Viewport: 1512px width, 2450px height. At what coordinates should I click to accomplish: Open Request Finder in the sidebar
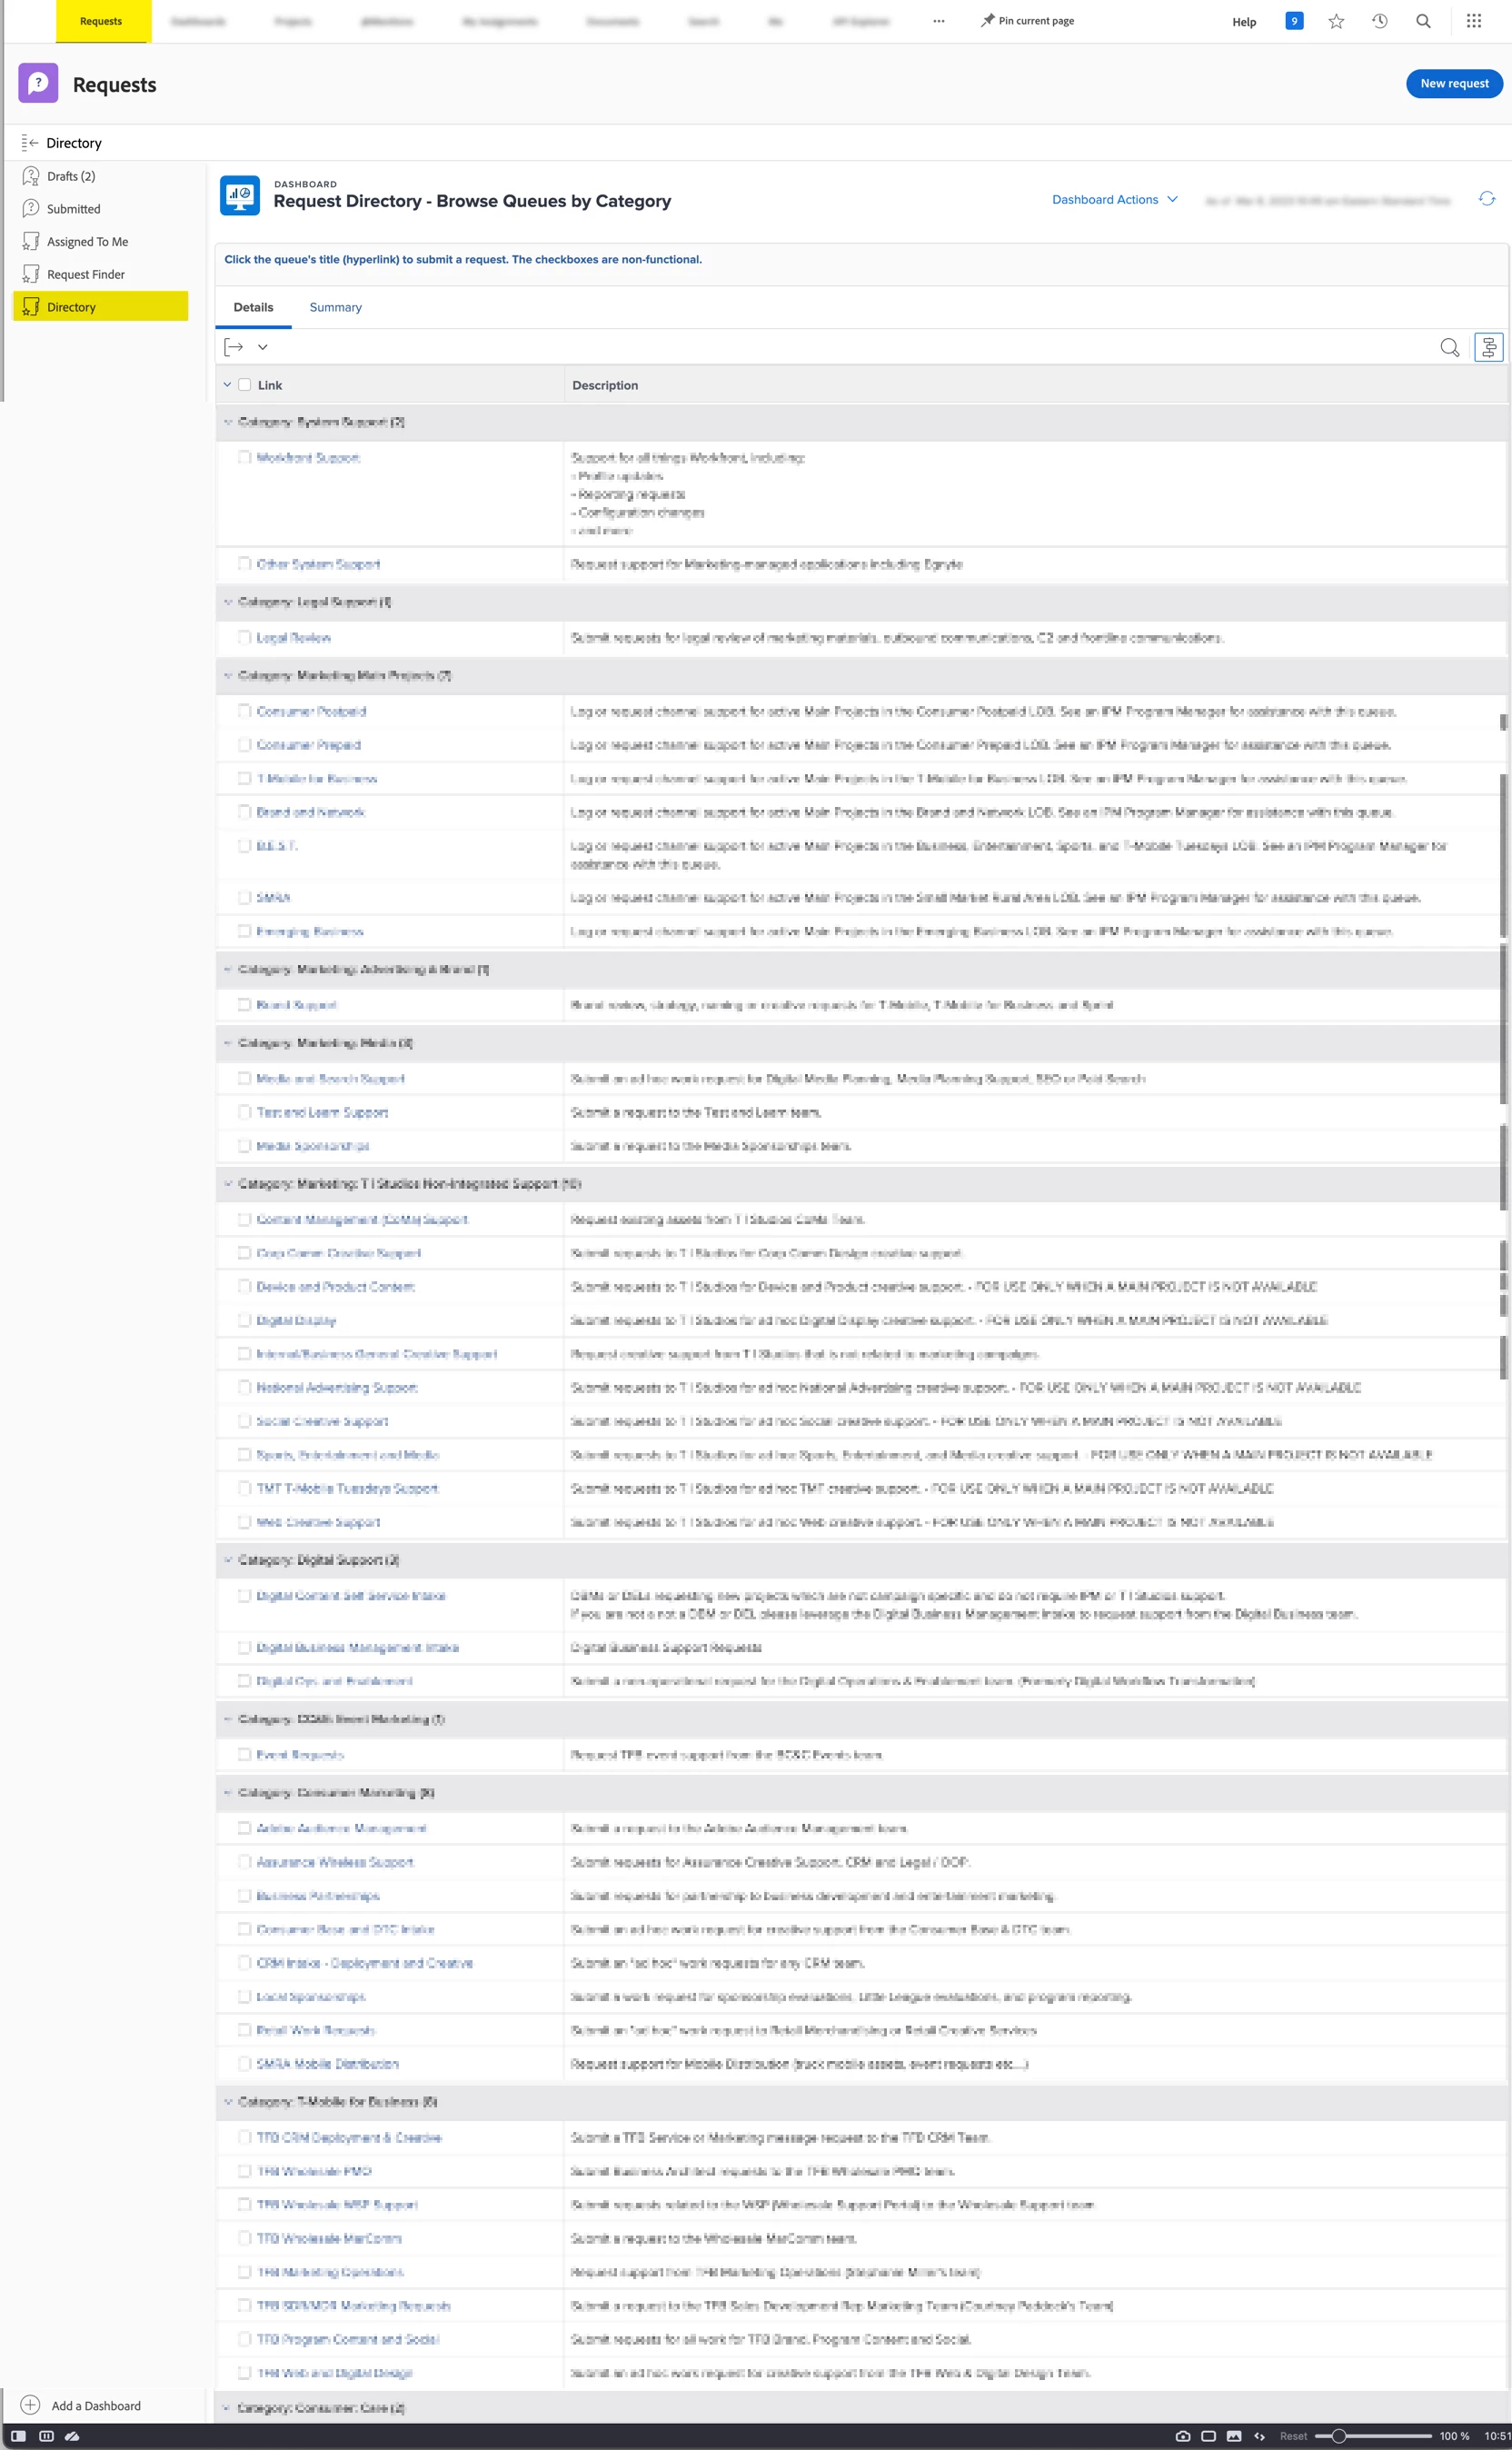tap(86, 274)
